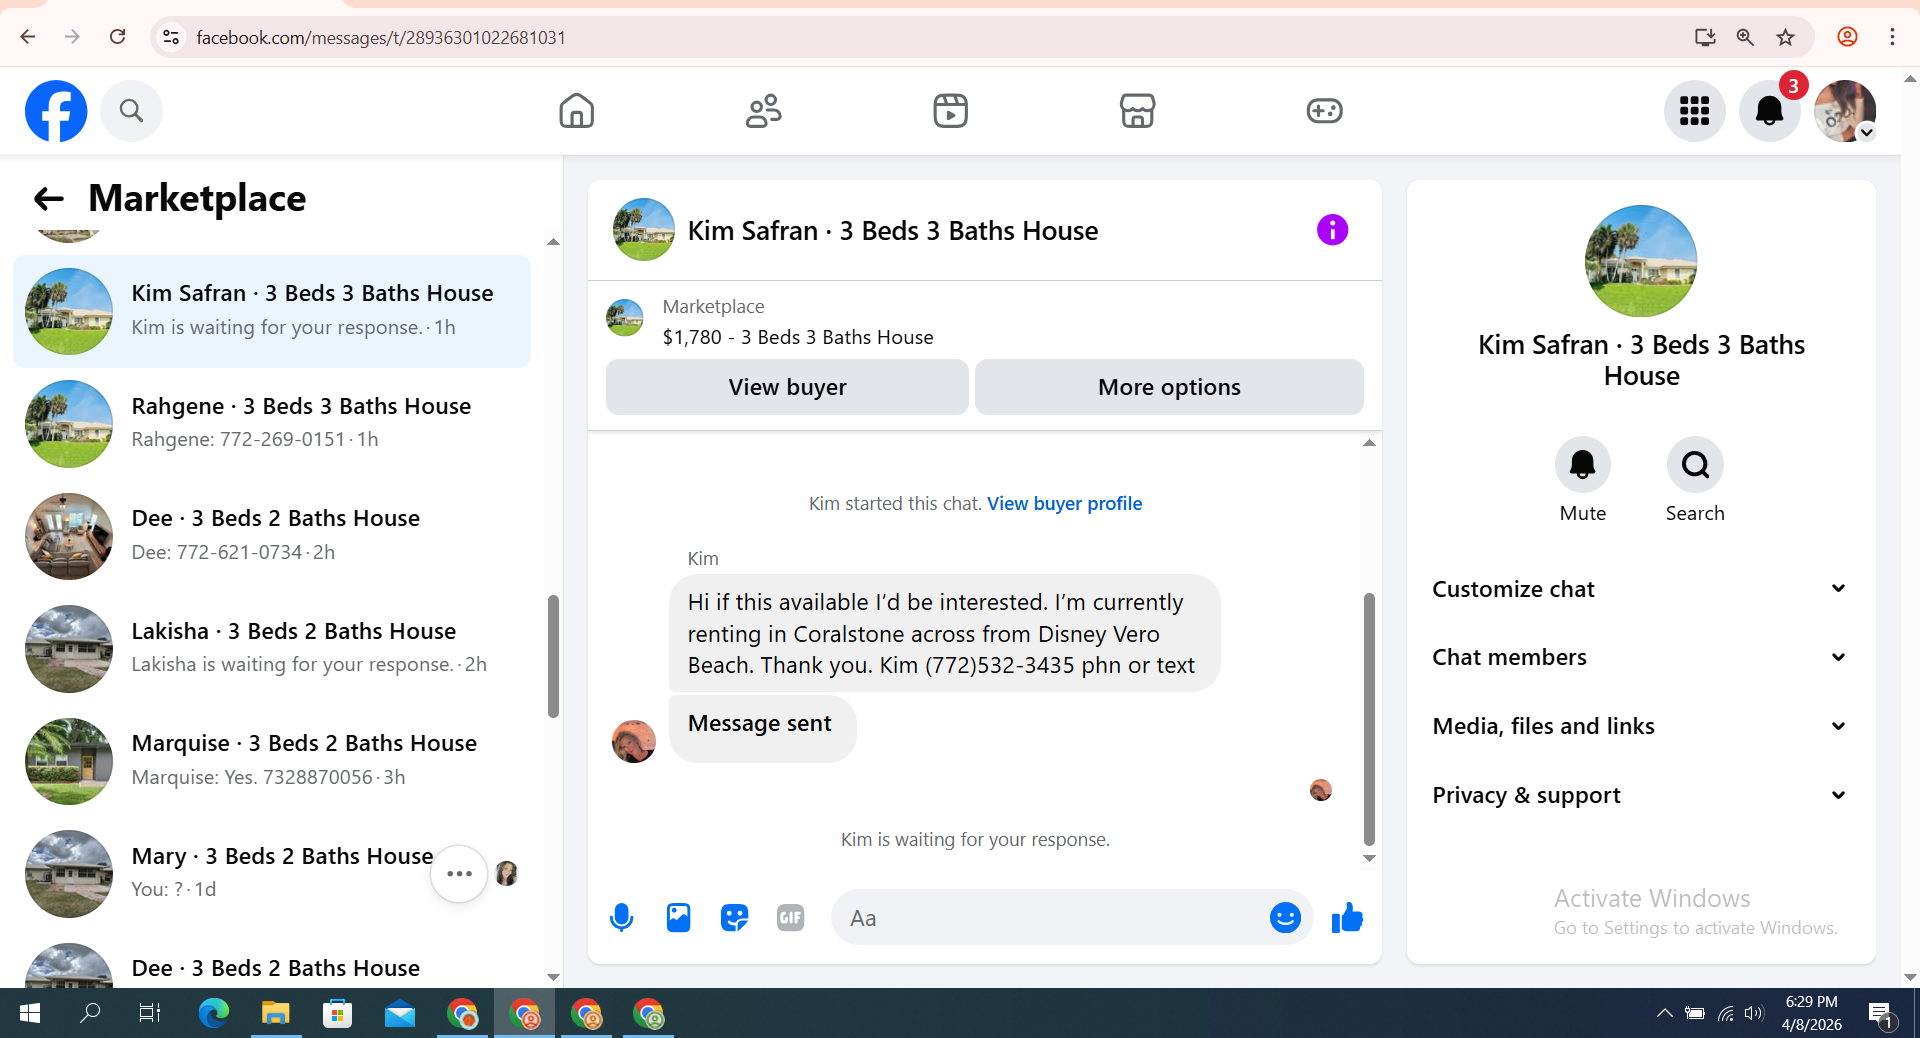The width and height of the screenshot is (1920, 1038).
Task: Open Lakisha 3 Beds 2 Baths conversation
Action: [272, 648]
